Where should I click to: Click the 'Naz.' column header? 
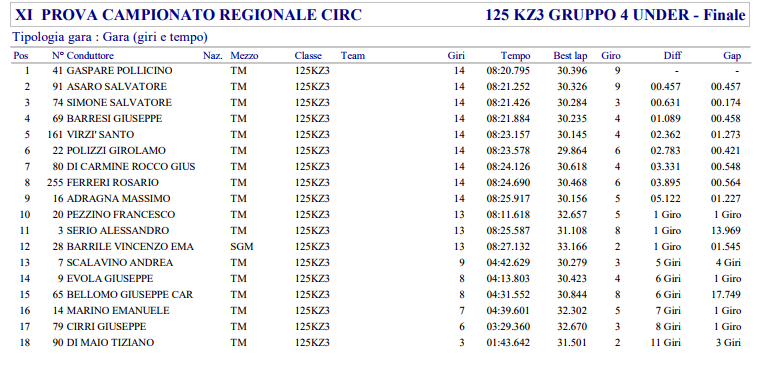tap(213, 56)
